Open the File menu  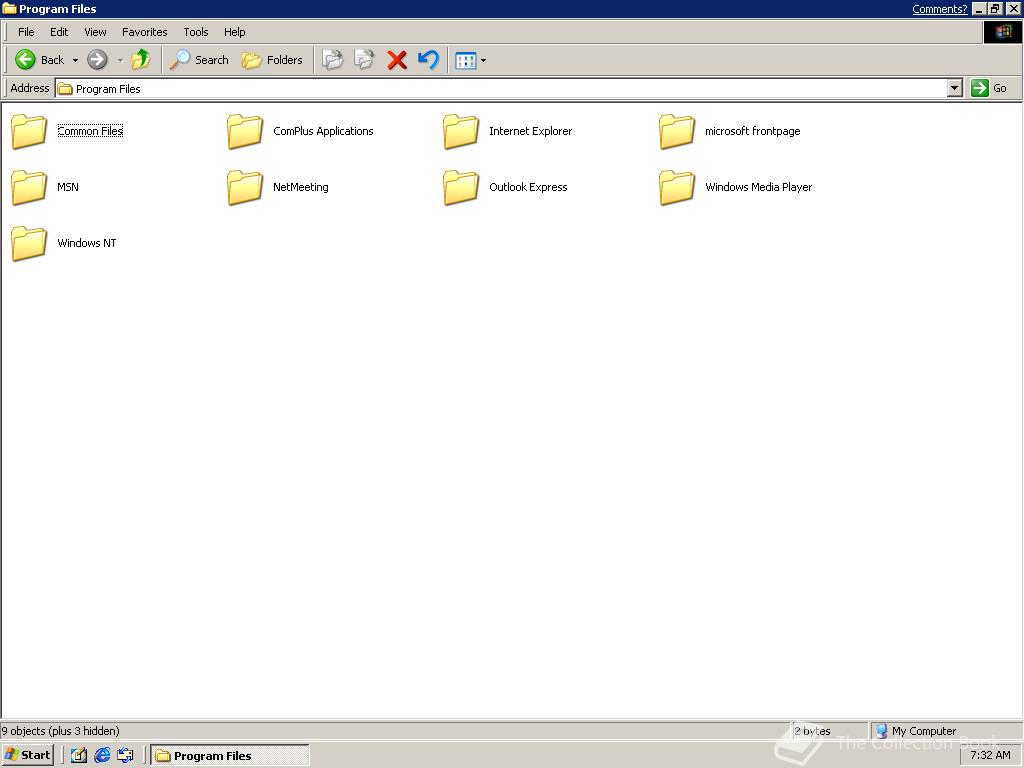click(26, 32)
